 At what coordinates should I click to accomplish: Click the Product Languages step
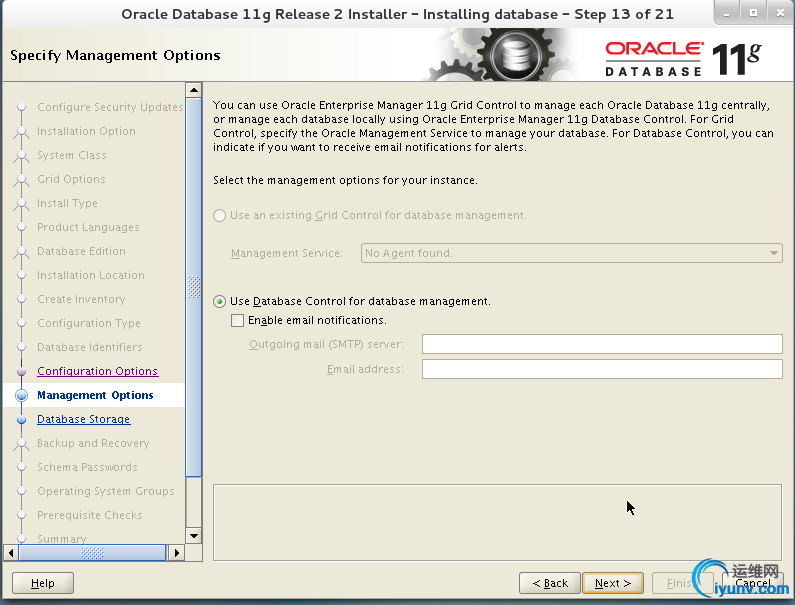(88, 227)
